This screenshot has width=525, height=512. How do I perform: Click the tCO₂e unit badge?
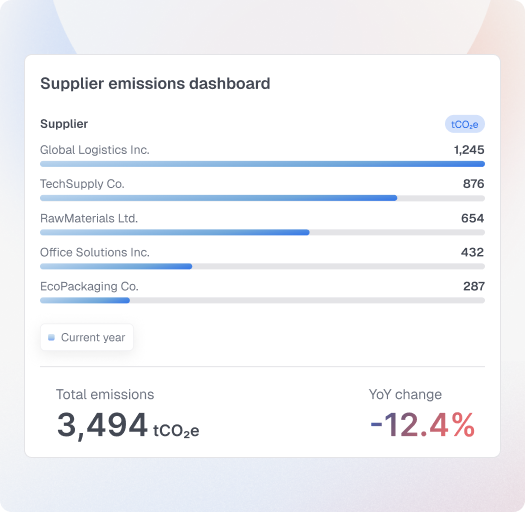coord(464,124)
